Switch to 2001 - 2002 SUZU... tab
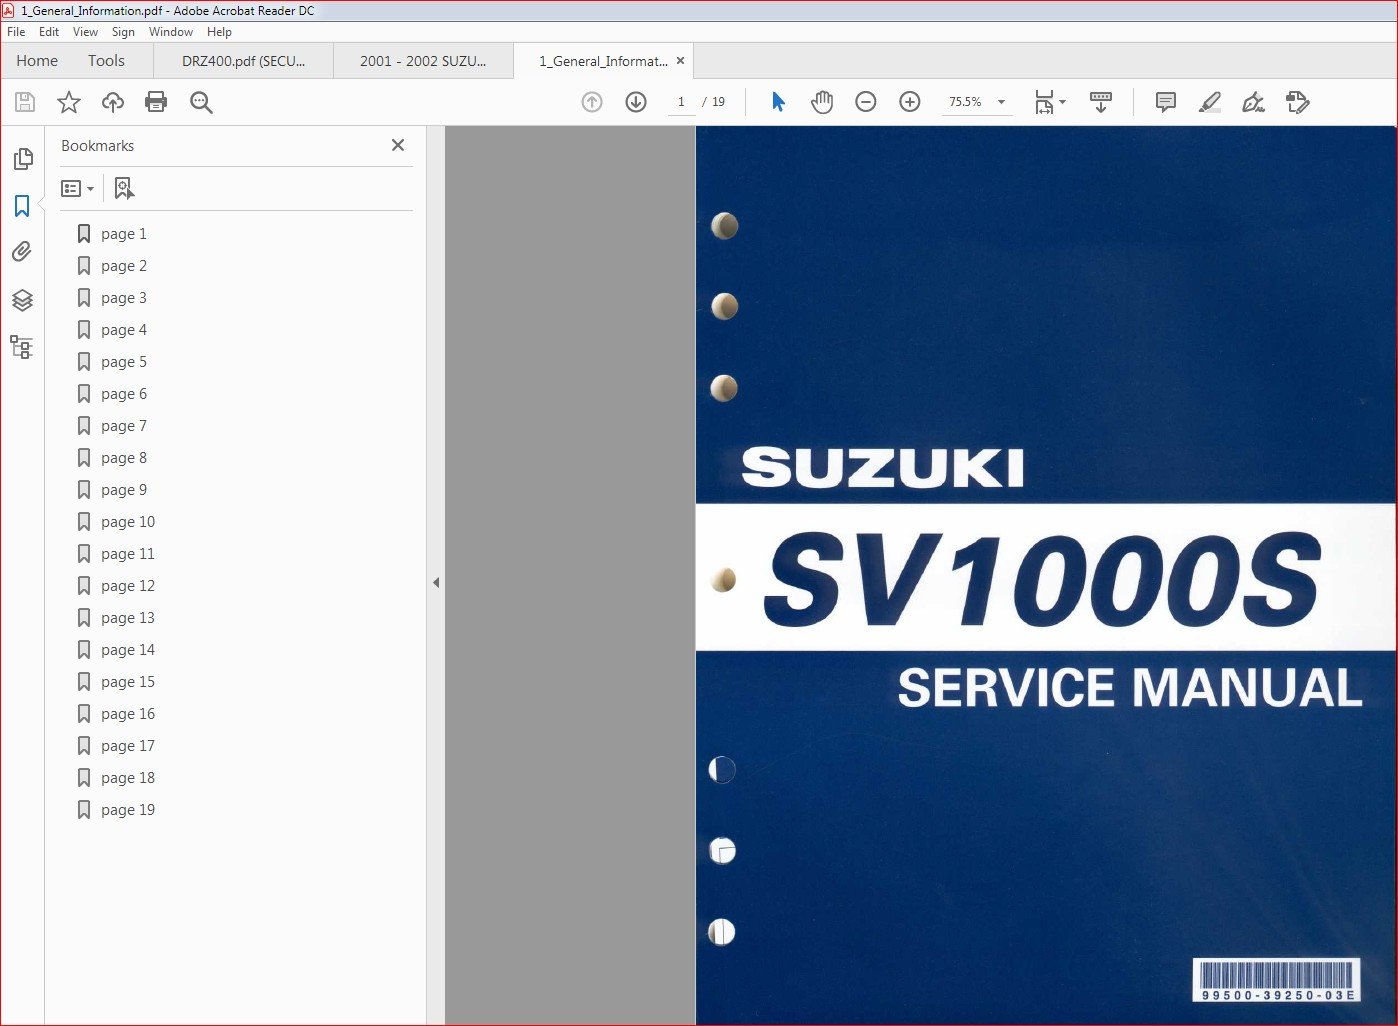The image size is (1398, 1026). [423, 61]
